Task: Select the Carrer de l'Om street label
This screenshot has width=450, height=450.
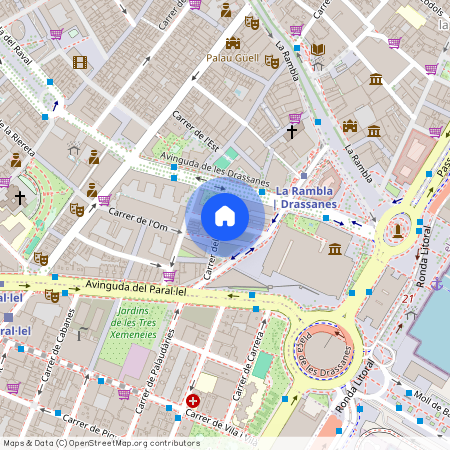Action: tap(138, 219)
